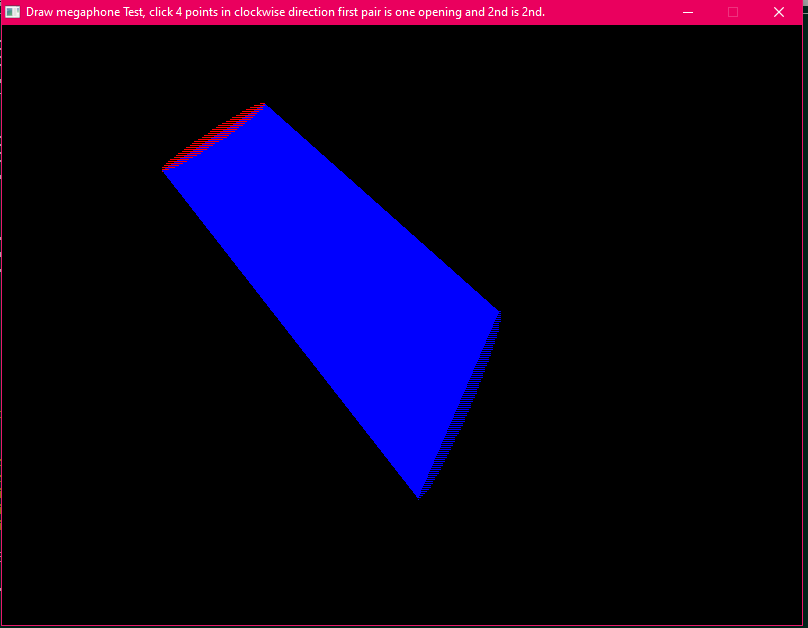Close the Draw megaphone Test window
This screenshot has width=808, height=628.
click(x=779, y=12)
